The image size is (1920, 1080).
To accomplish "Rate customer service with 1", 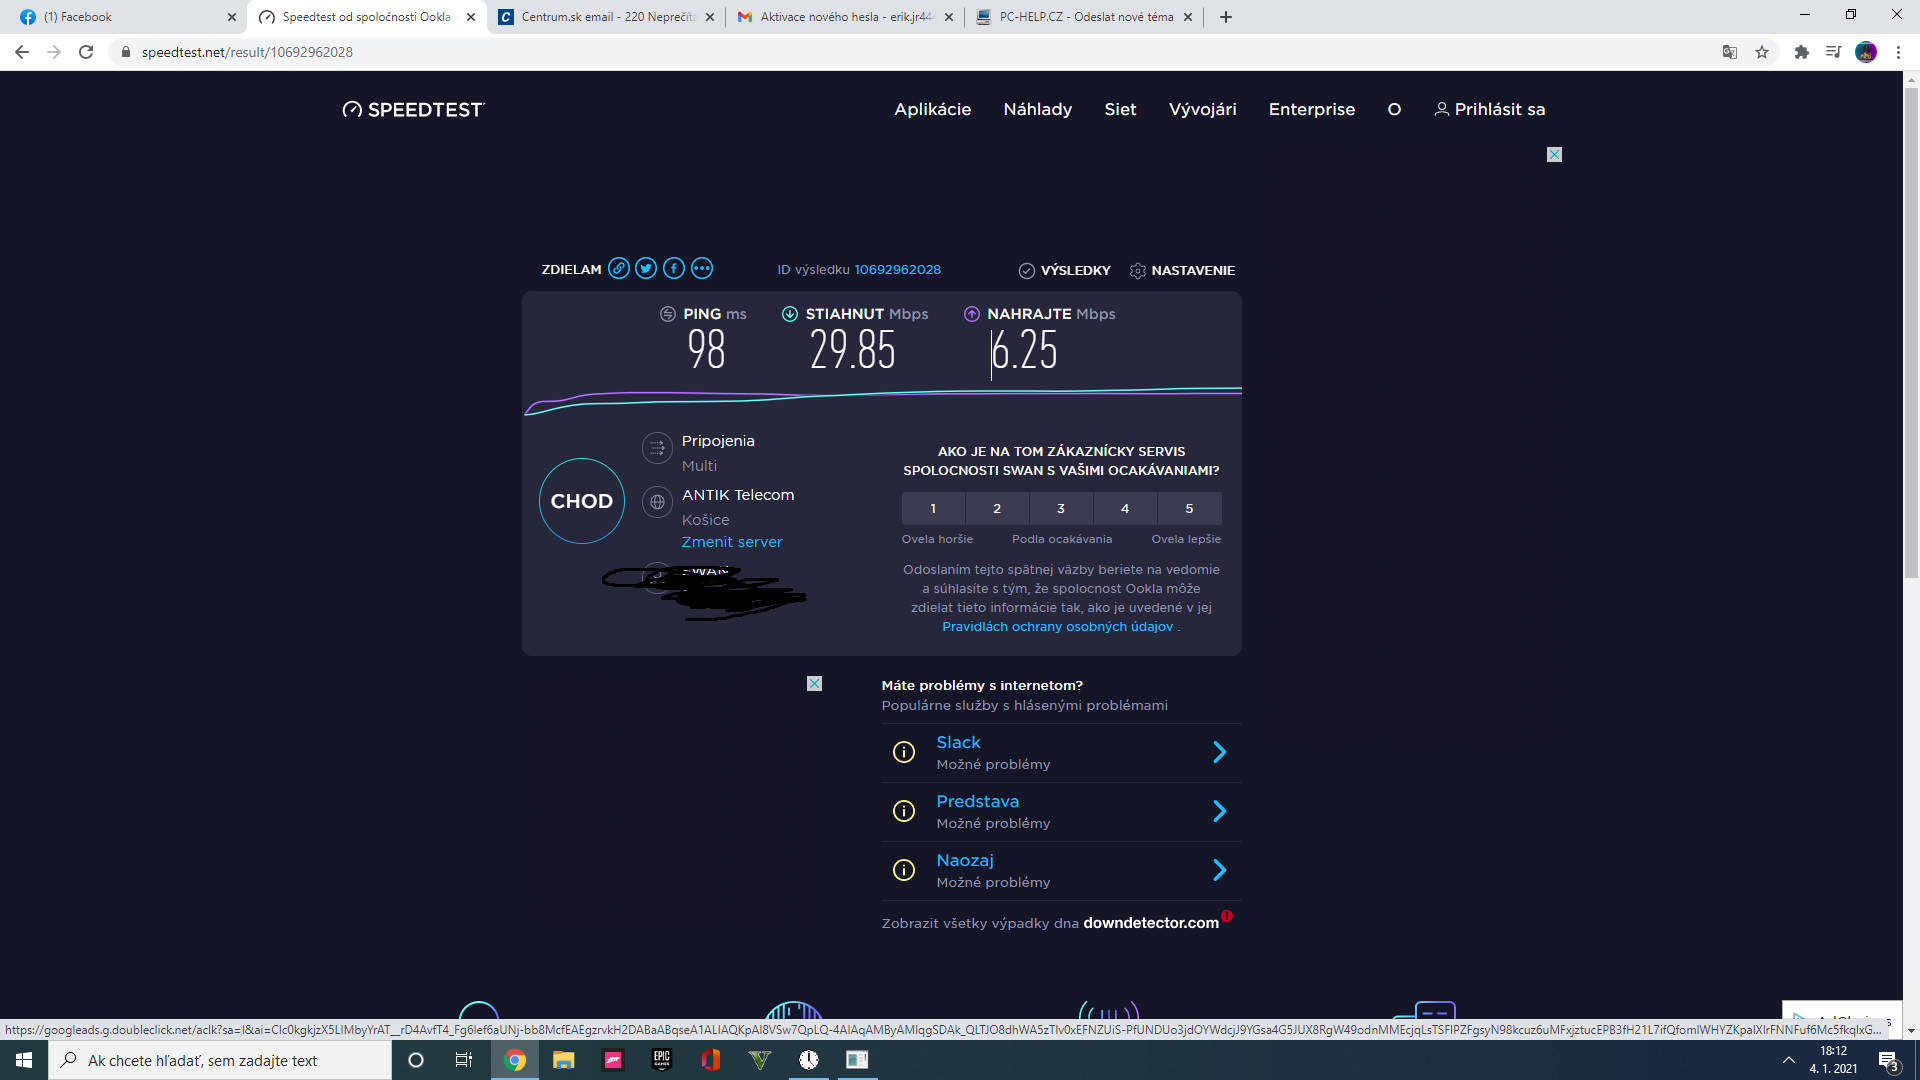I will click(x=933, y=508).
